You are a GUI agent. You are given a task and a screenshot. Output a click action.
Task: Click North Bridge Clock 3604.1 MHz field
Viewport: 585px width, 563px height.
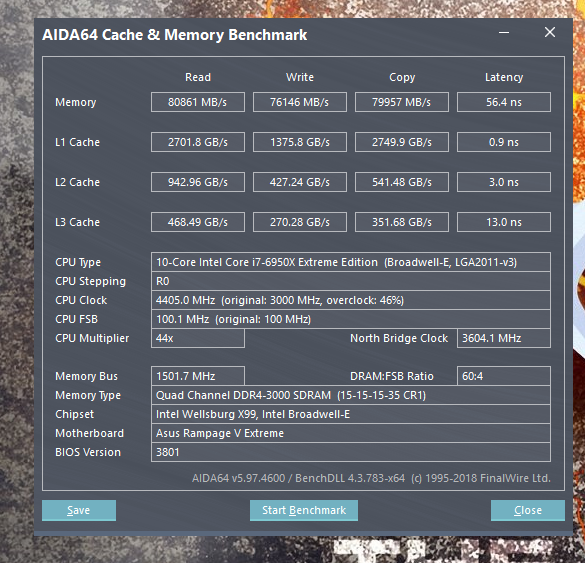point(504,338)
